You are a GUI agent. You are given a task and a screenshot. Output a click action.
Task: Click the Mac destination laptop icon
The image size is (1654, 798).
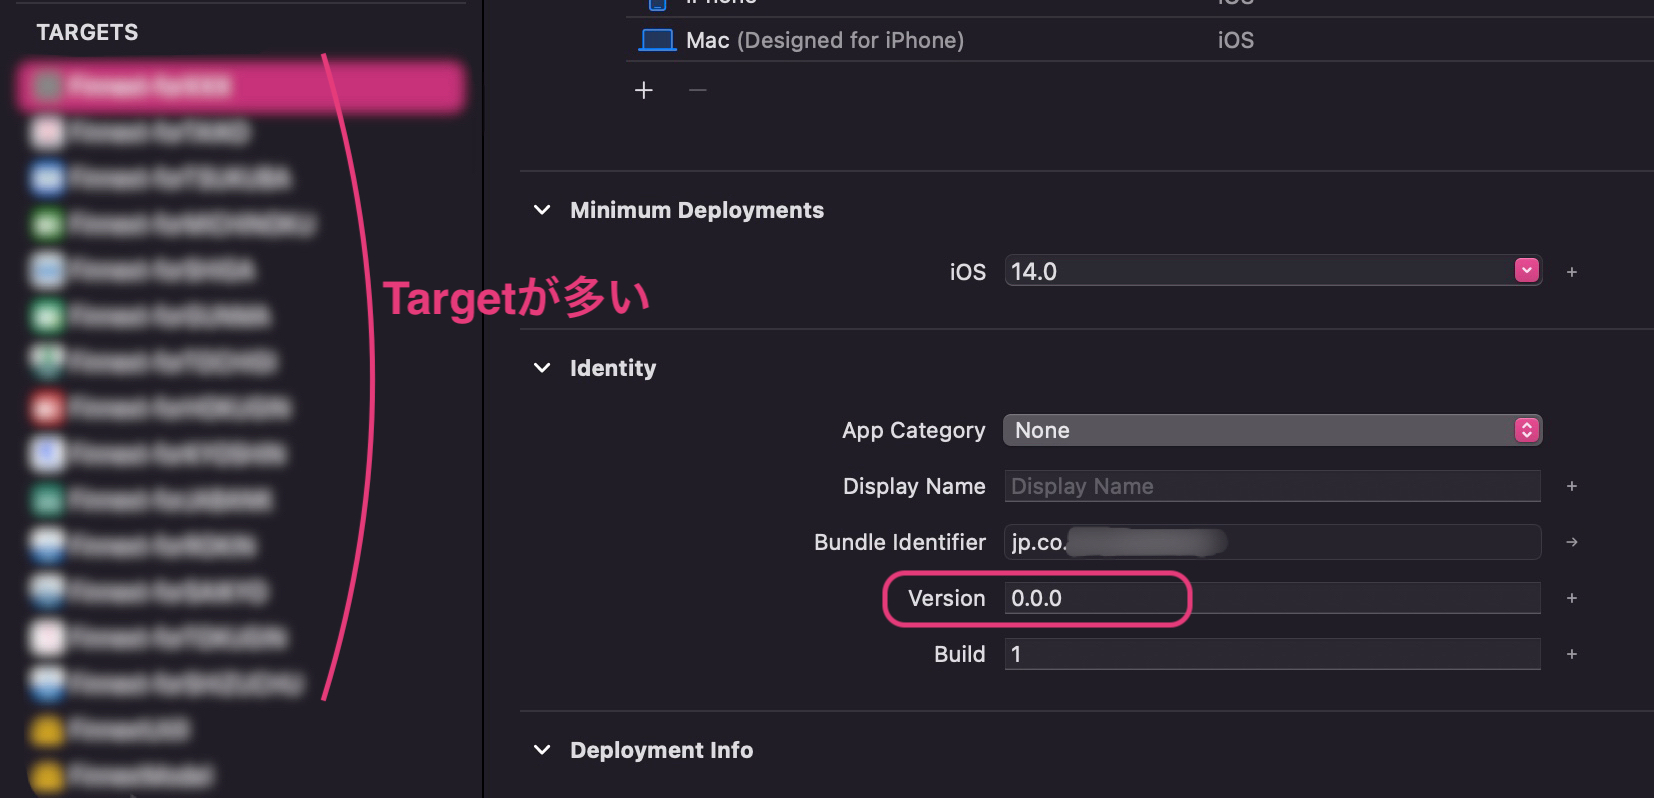point(657,40)
